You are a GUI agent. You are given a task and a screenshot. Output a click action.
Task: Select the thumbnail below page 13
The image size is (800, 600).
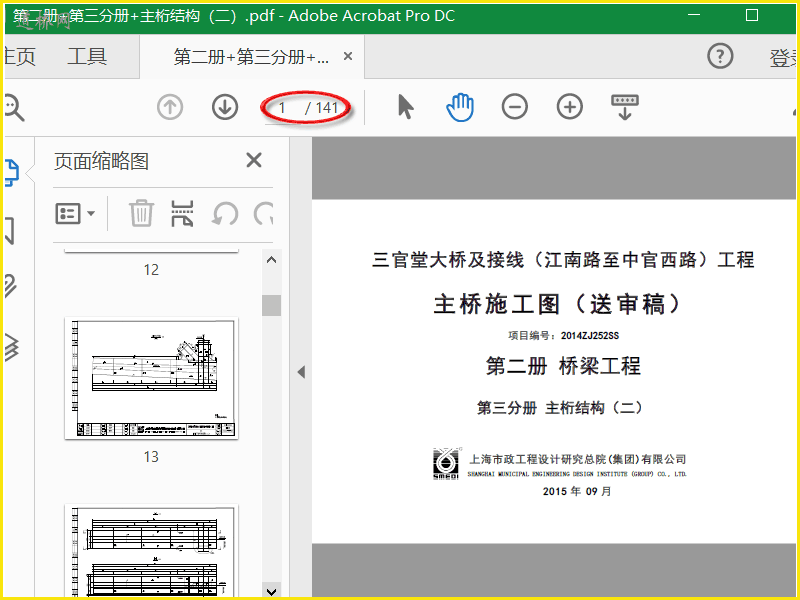pyautogui.click(x=151, y=551)
